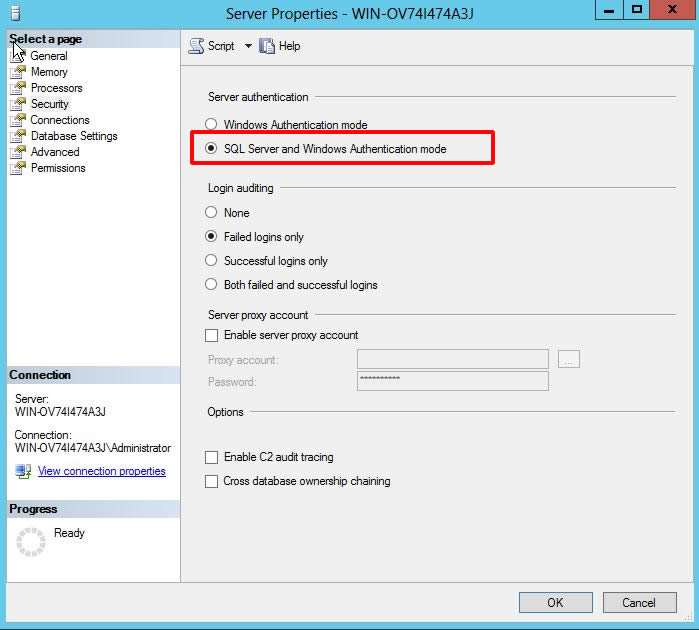Click the connection properties computer icon
This screenshot has height=630, width=699.
pyautogui.click(x=23, y=471)
